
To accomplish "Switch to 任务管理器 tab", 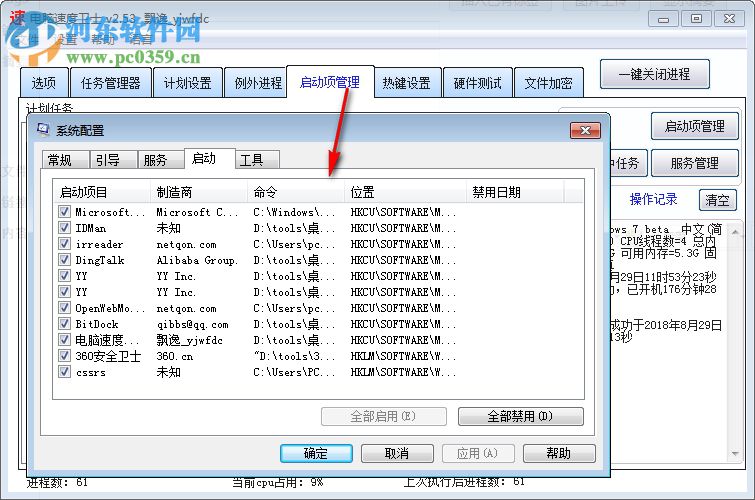I will coord(111,83).
